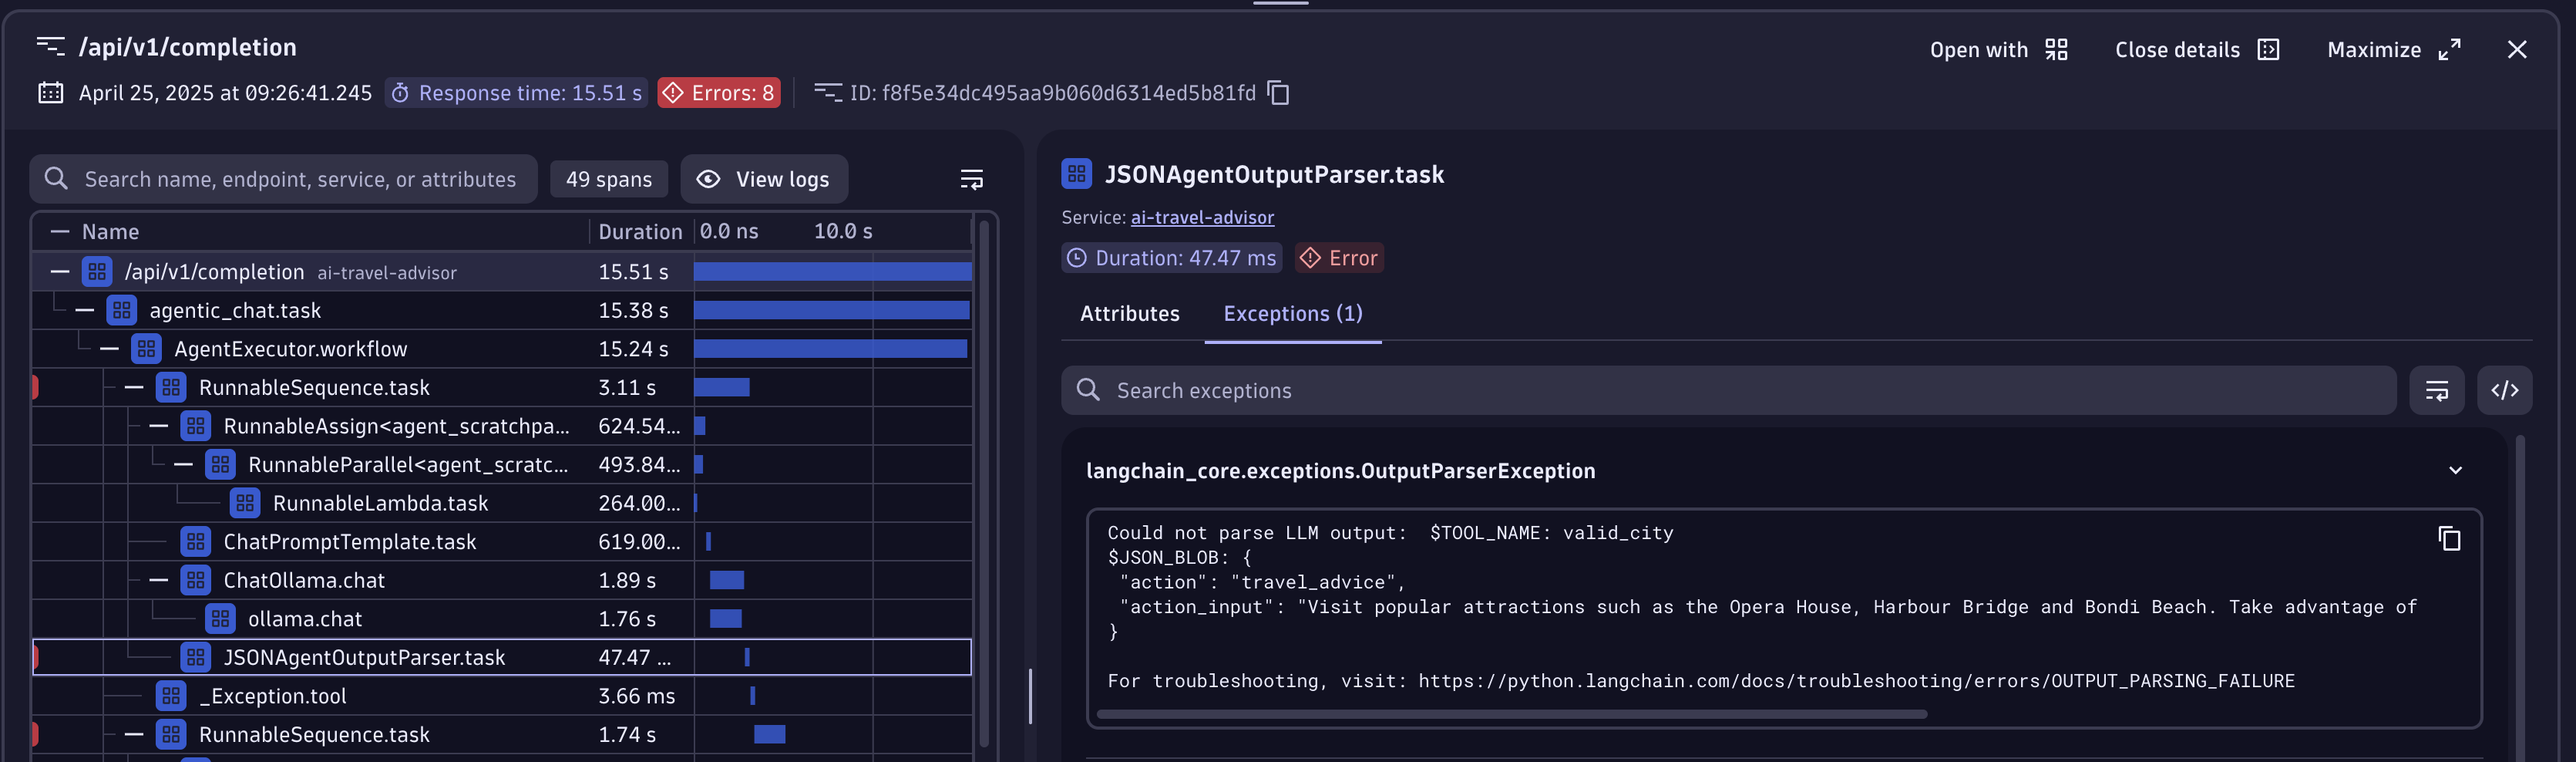The height and width of the screenshot is (762, 2576).
Task: Open the trace list settings icon
Action: (x=971, y=179)
